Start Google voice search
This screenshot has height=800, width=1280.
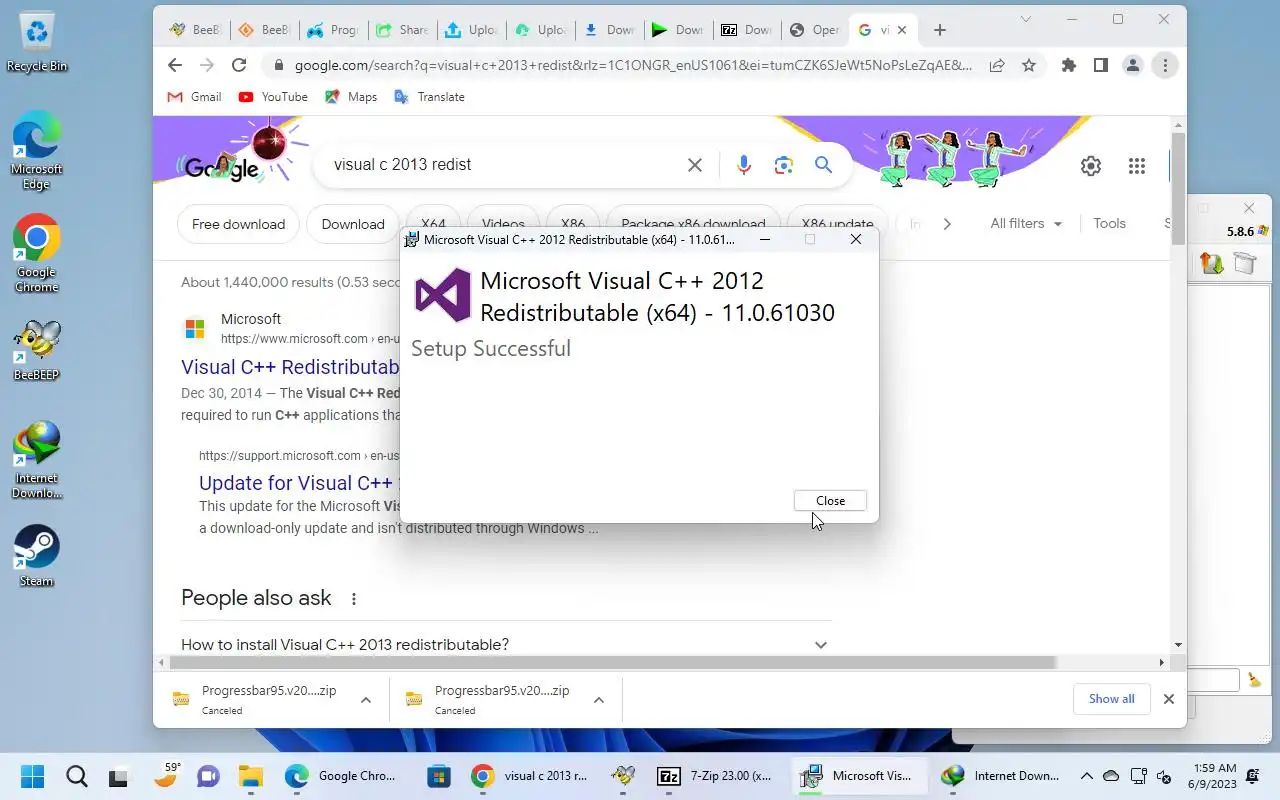pos(743,165)
